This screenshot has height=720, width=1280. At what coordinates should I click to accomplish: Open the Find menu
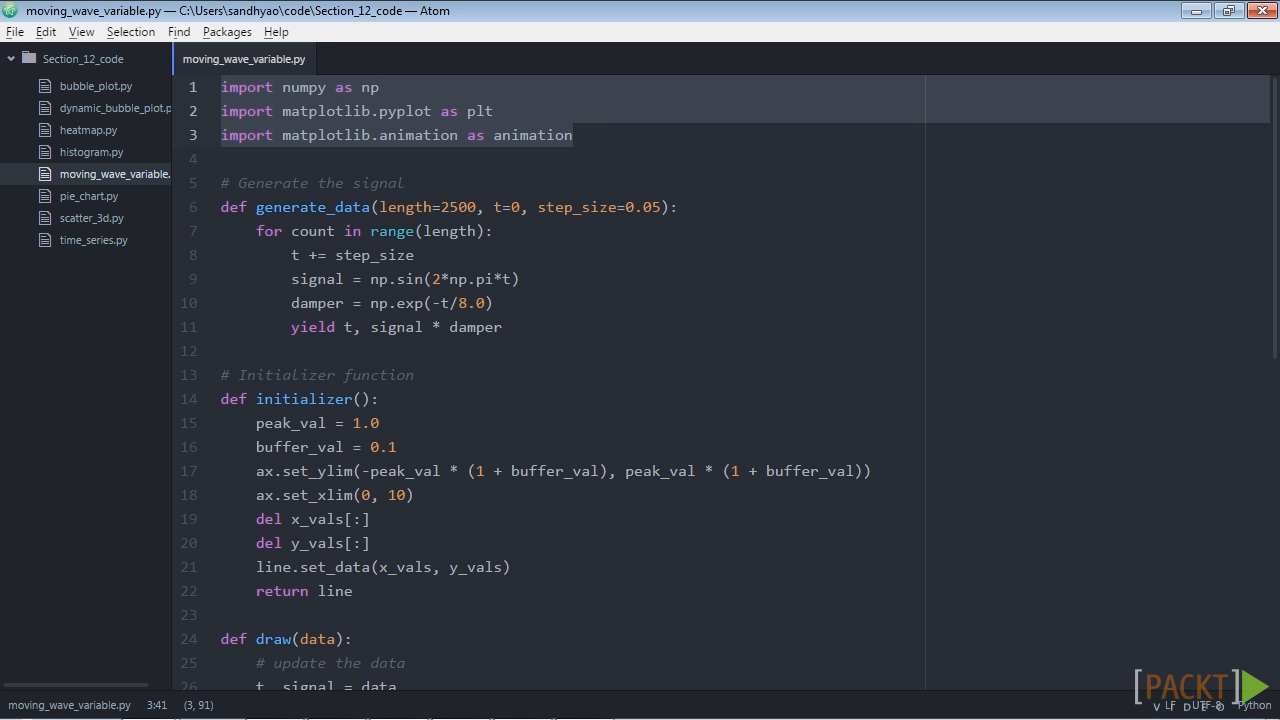coord(179,32)
